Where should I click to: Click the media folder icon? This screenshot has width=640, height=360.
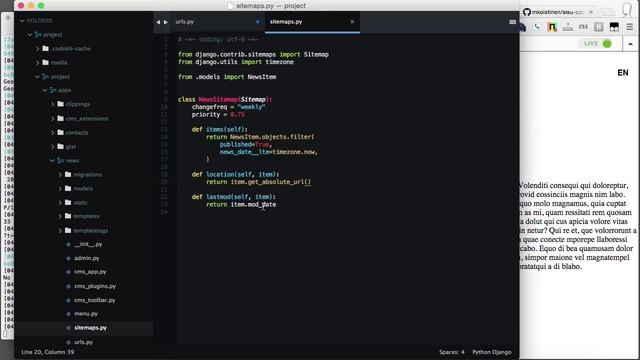coord(46,62)
